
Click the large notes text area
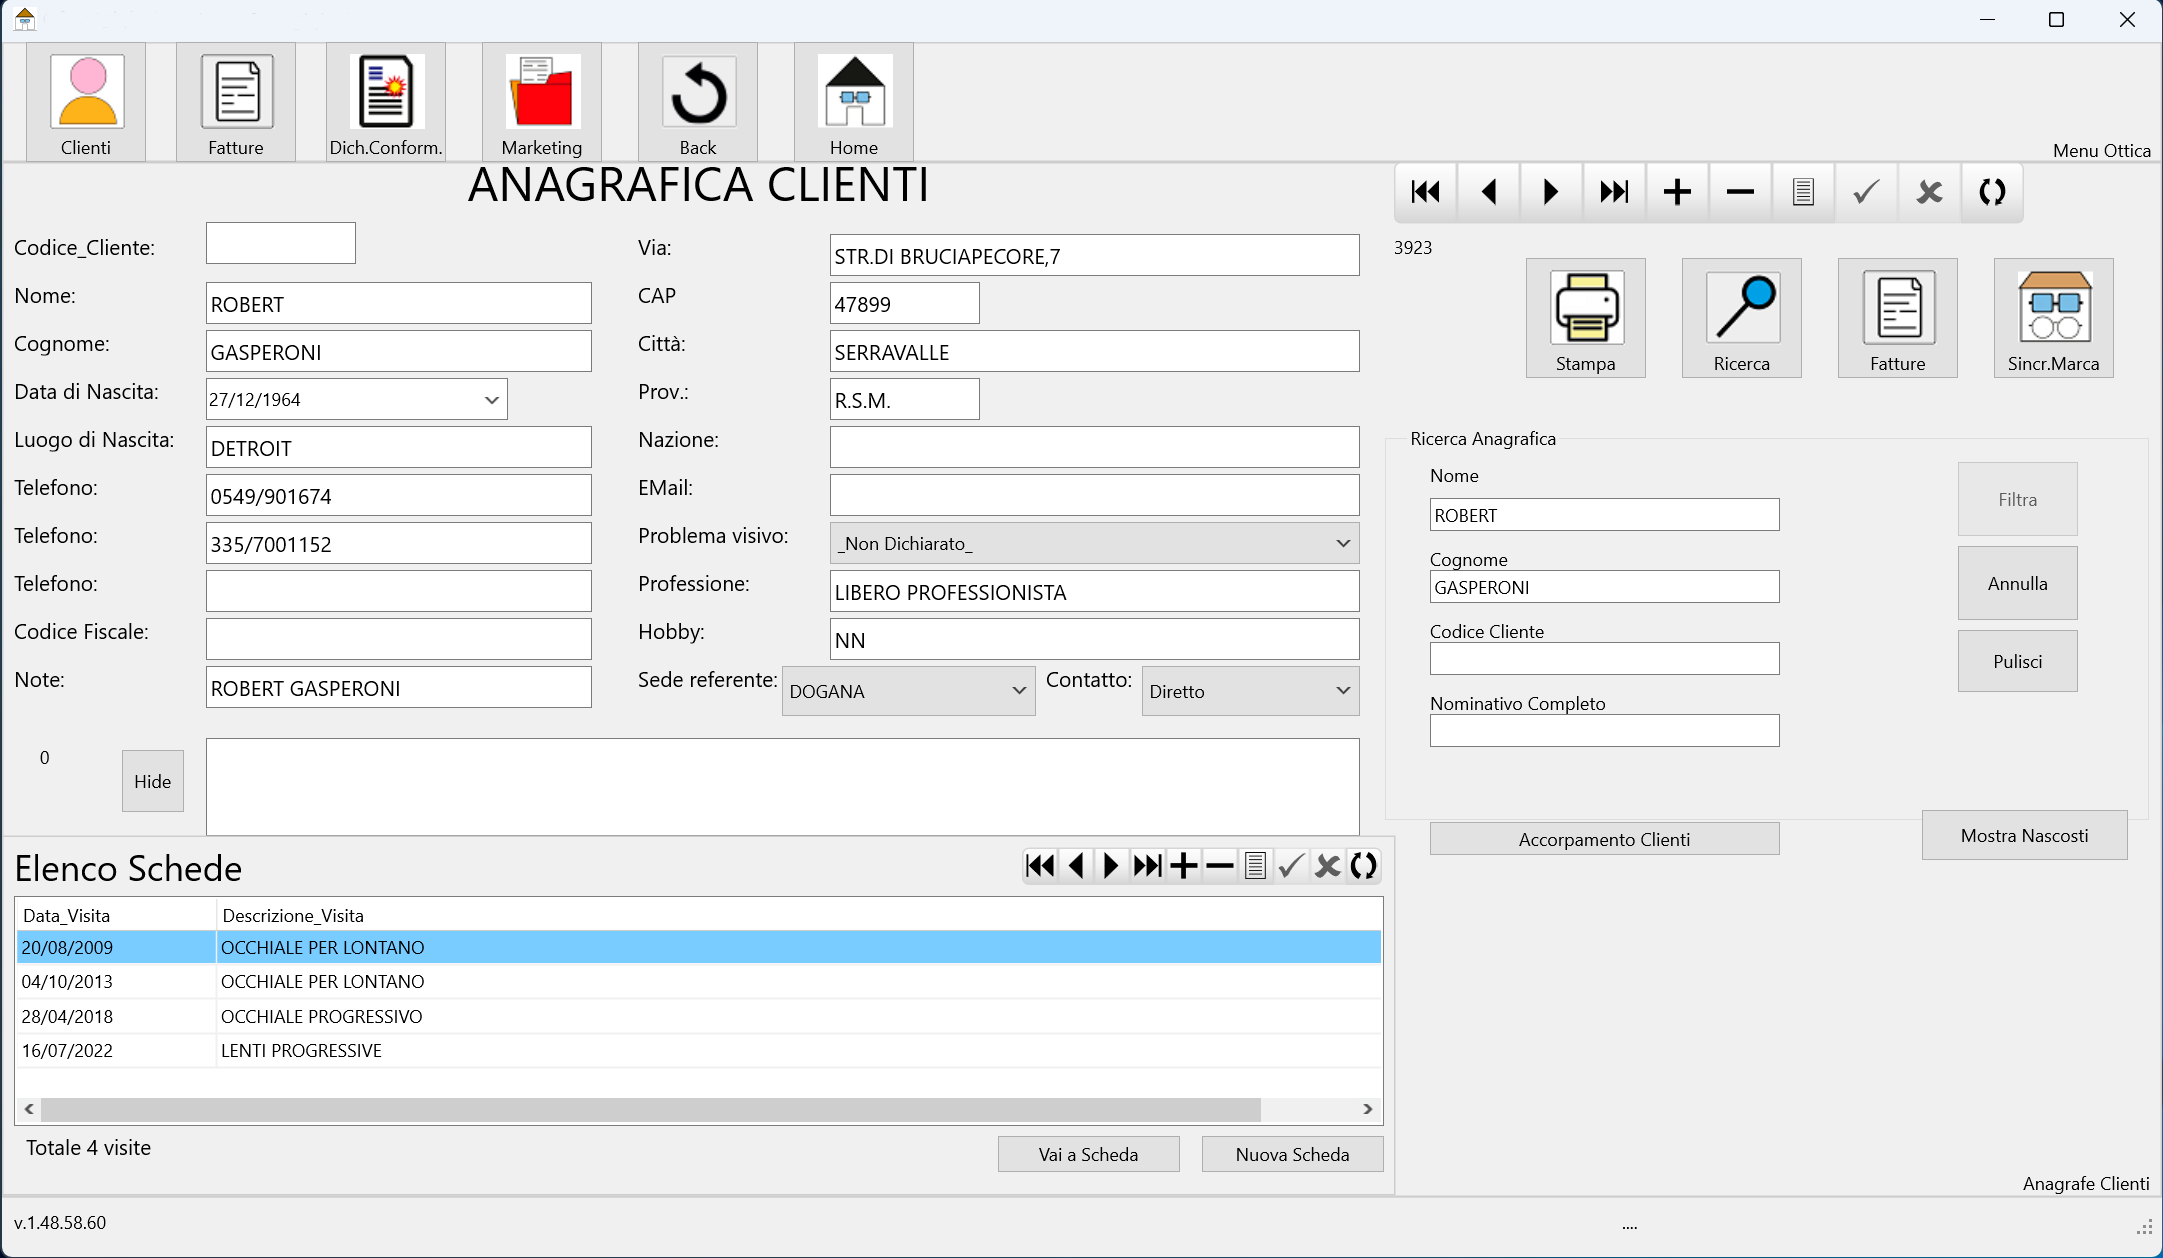783,787
